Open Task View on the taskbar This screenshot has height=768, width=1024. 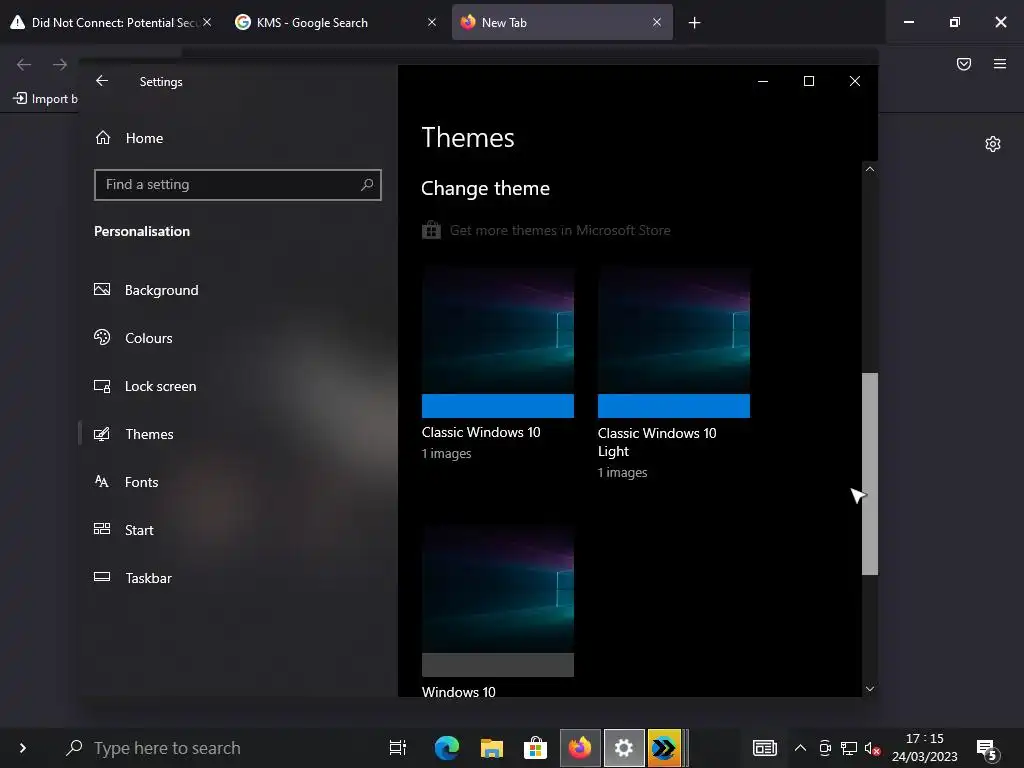tap(398, 748)
